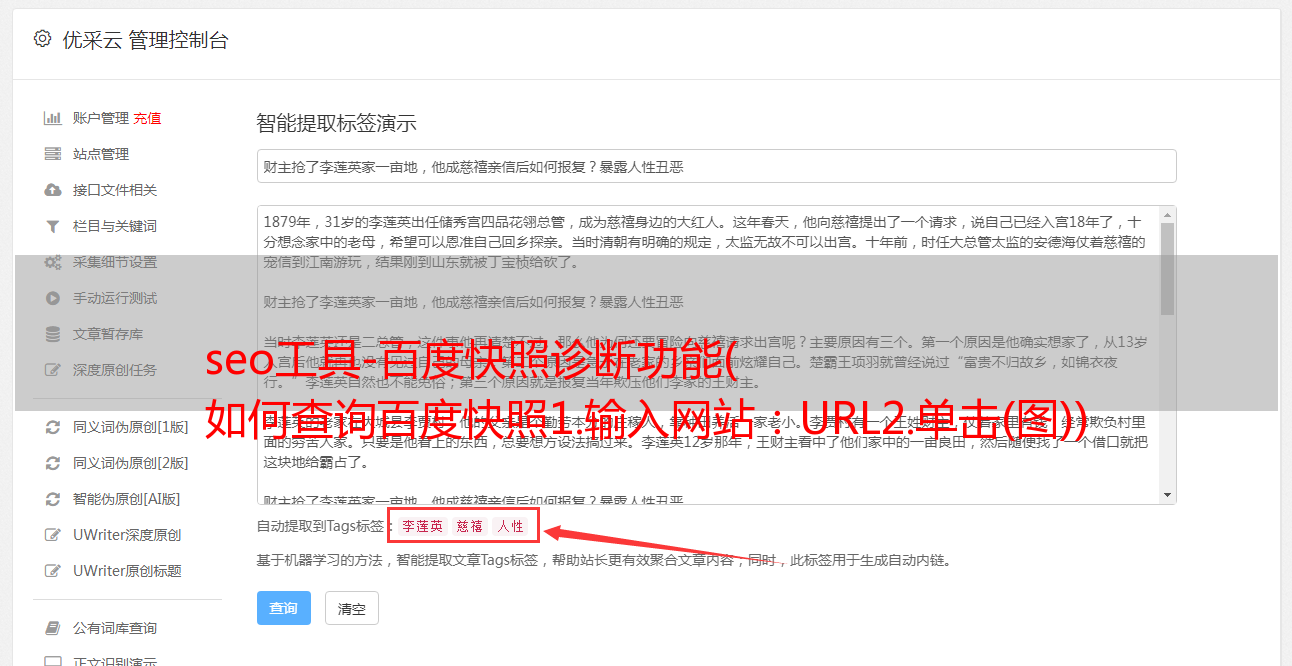1292x666 pixels.
Task: Click the textarea scrollbar up arrow
Action: click(1167, 215)
